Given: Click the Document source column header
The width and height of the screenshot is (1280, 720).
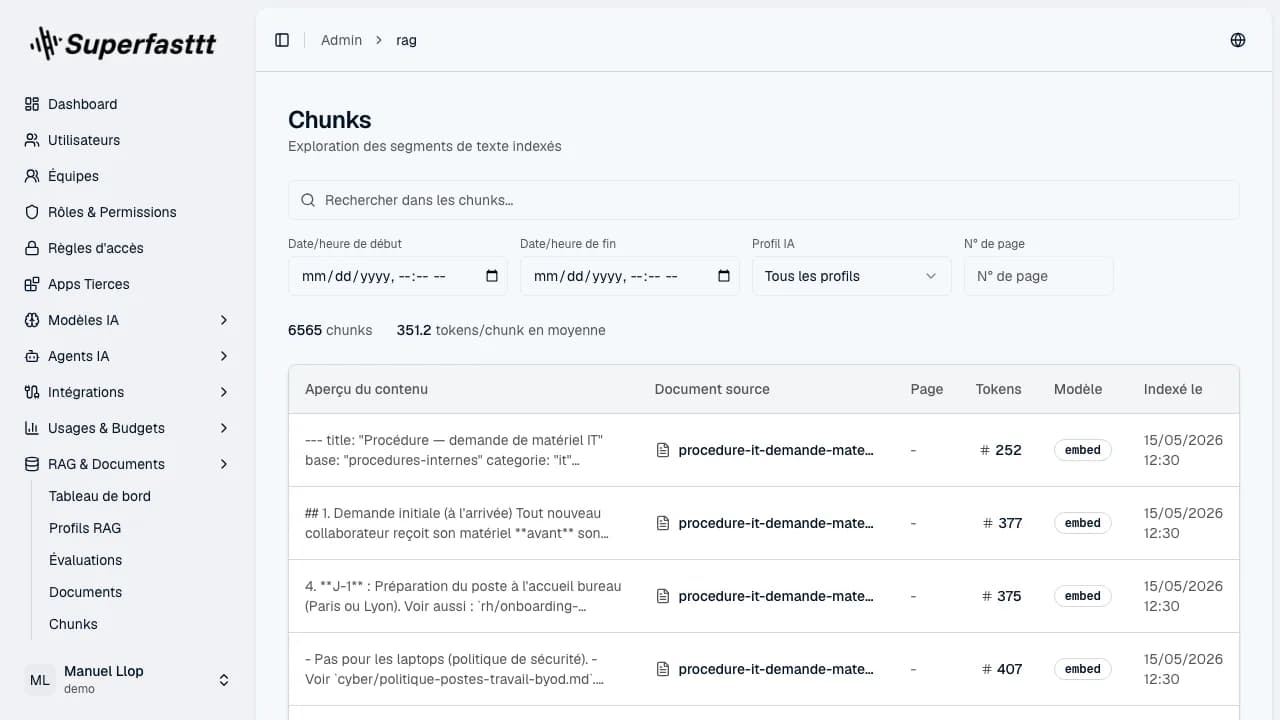Looking at the screenshot, I should [x=712, y=389].
